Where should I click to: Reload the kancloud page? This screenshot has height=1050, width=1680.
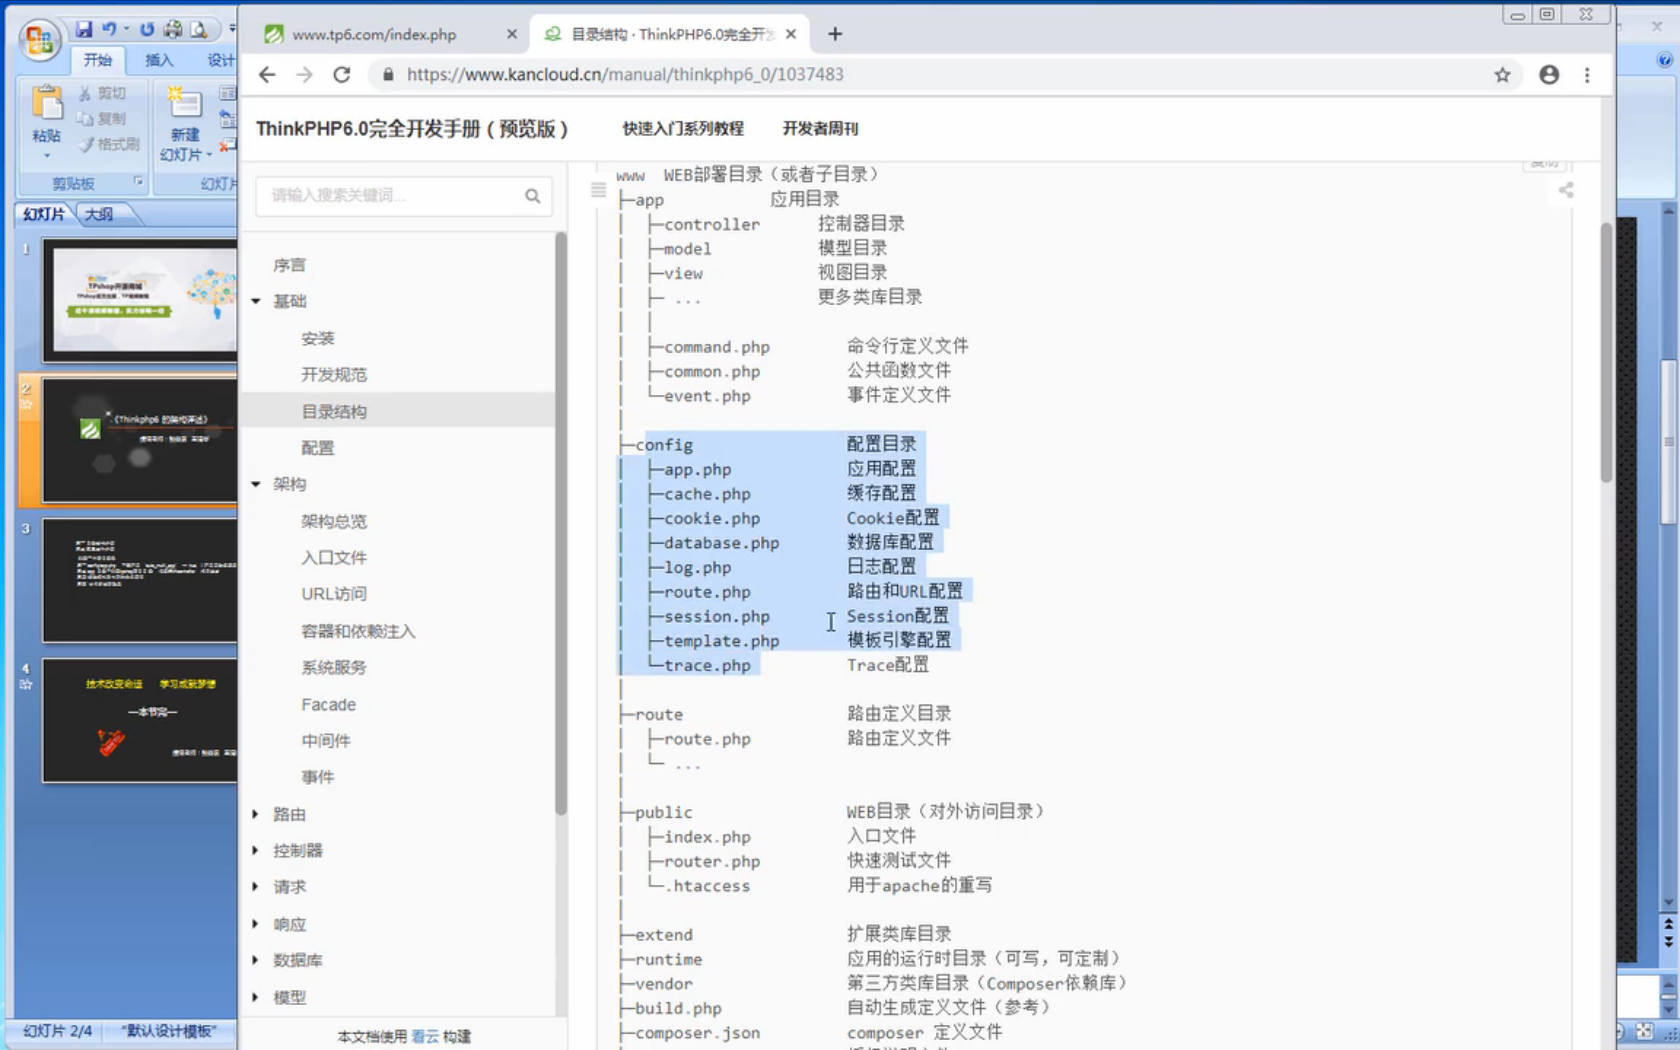(342, 75)
